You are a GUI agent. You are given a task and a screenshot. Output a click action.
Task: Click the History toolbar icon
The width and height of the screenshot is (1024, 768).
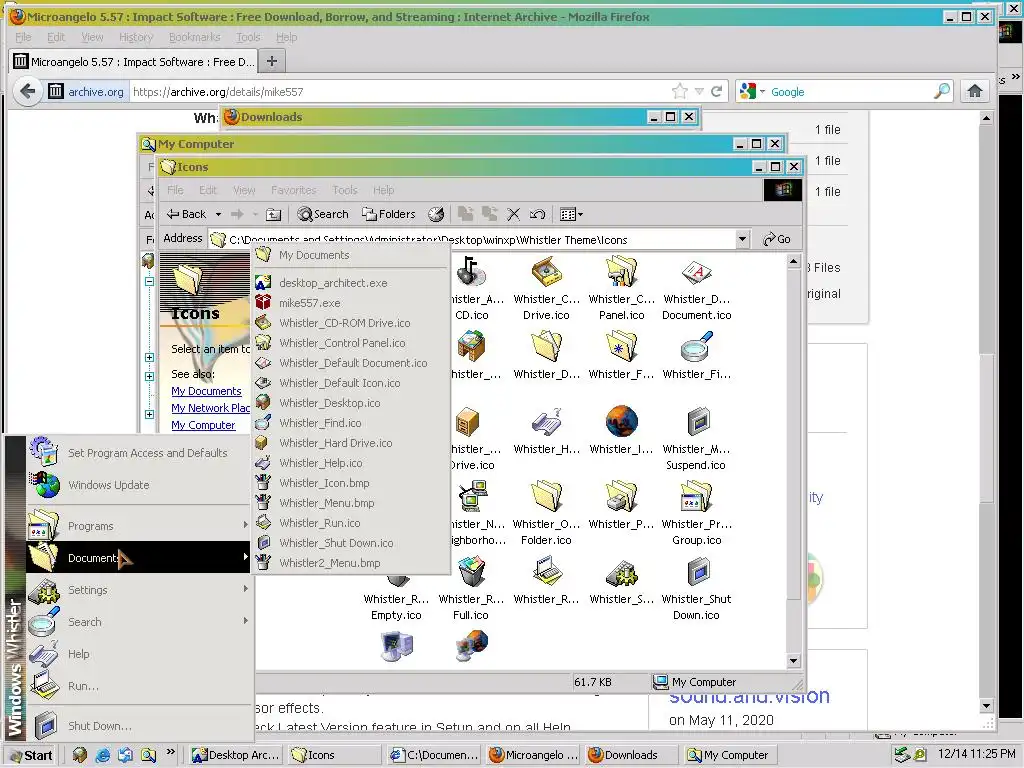(436, 214)
